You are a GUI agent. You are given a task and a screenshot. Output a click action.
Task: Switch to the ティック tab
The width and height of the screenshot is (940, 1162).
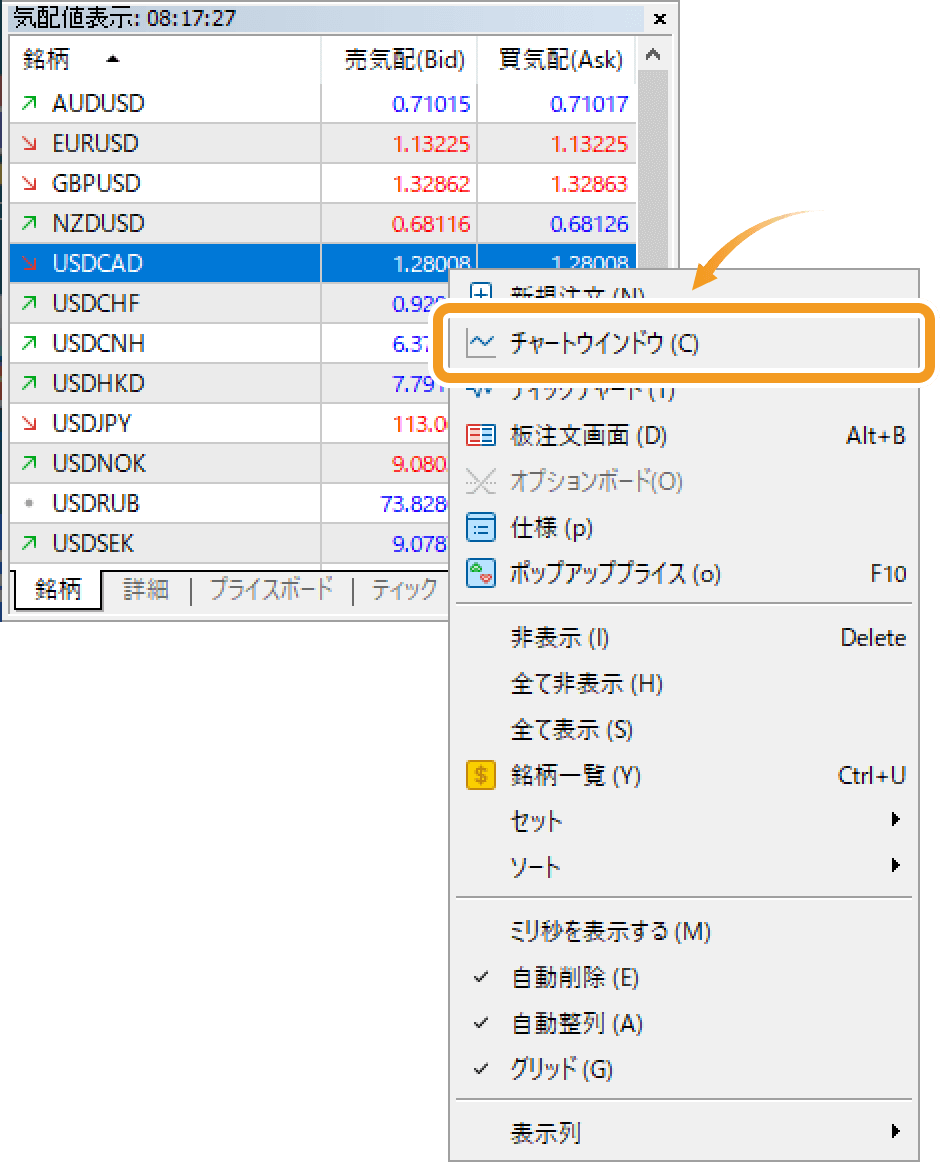pos(404,590)
